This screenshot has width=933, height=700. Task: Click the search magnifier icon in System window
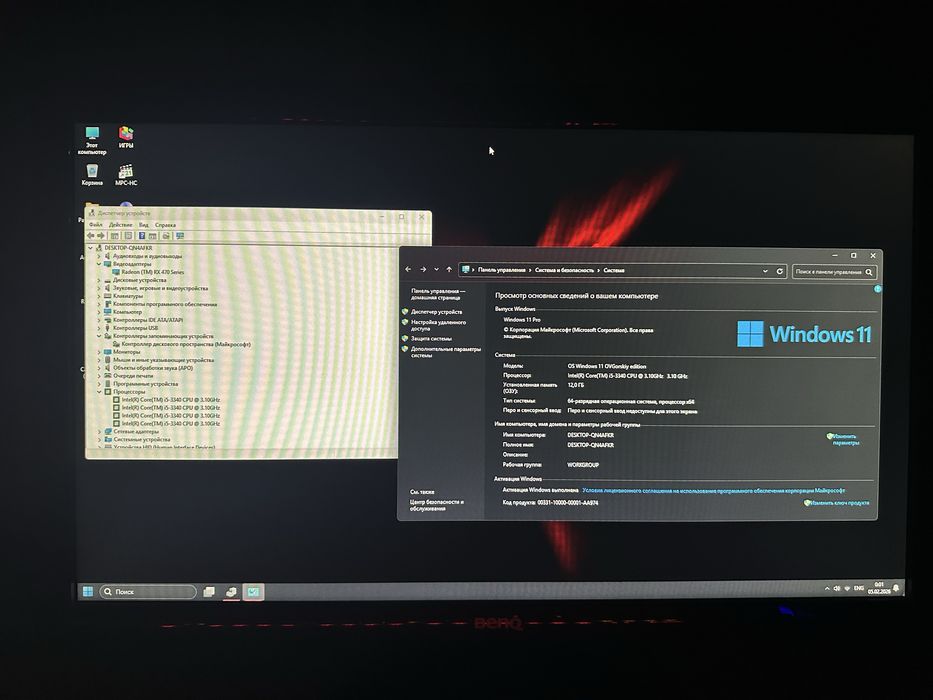click(x=869, y=272)
